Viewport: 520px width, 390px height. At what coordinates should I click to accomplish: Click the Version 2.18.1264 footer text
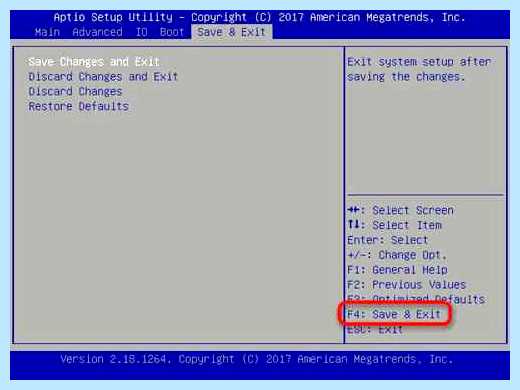pyautogui.click(x=256, y=359)
